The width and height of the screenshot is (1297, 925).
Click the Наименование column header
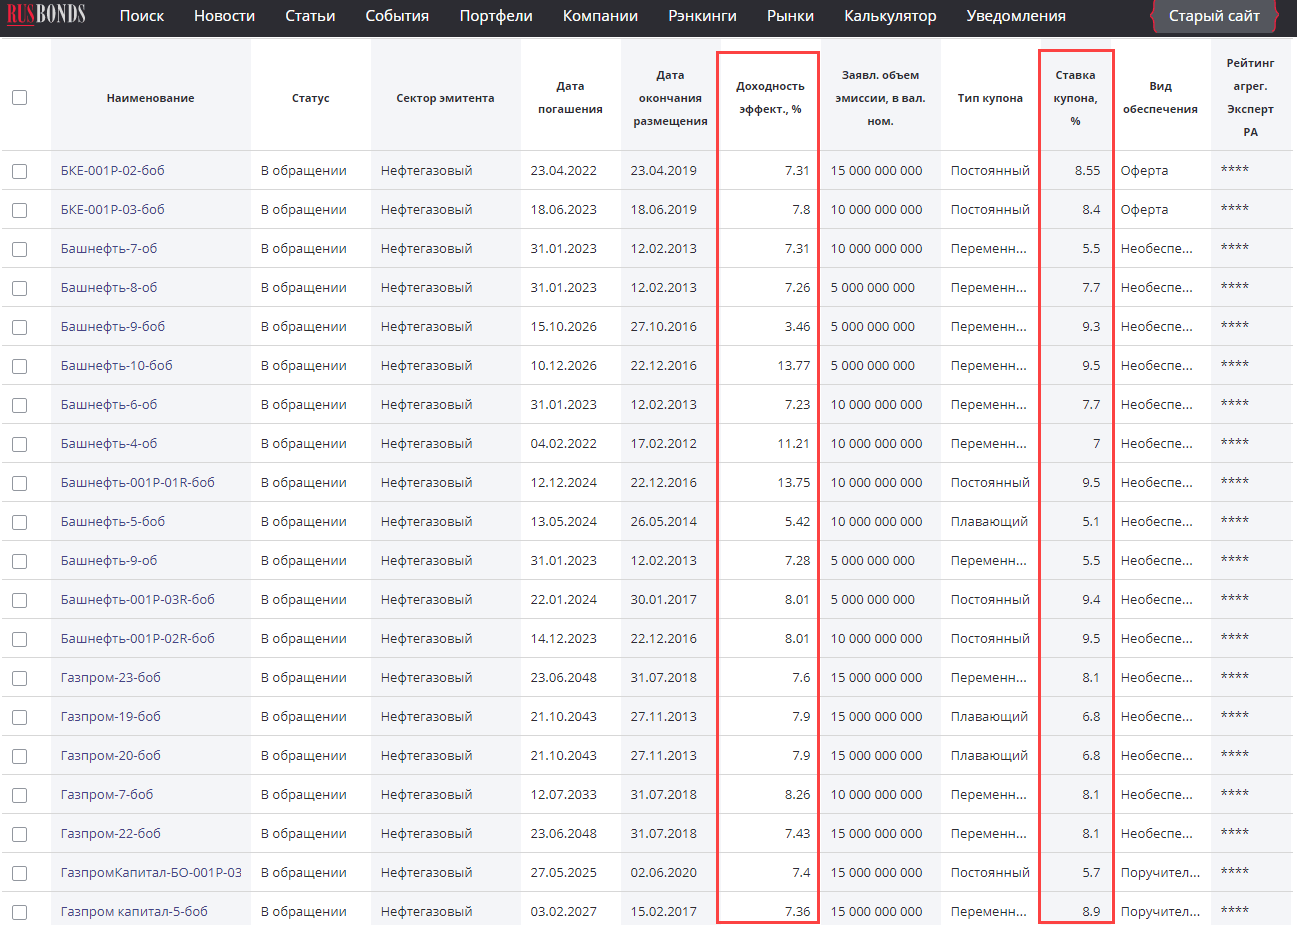(x=150, y=98)
